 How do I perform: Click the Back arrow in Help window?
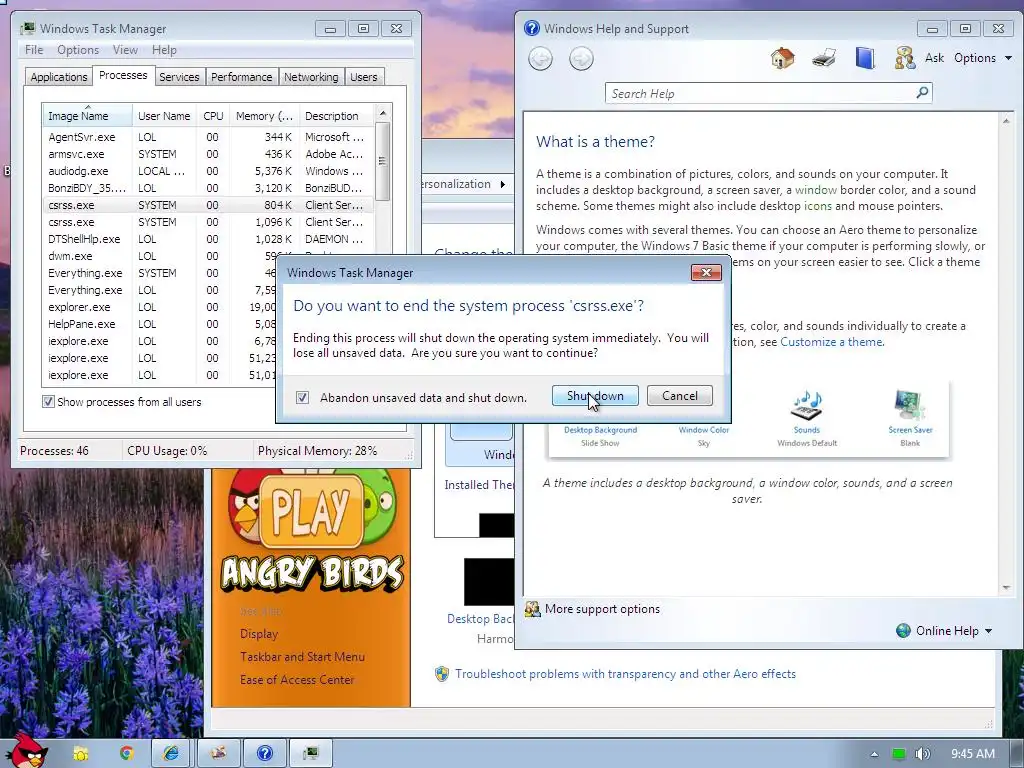click(540, 59)
